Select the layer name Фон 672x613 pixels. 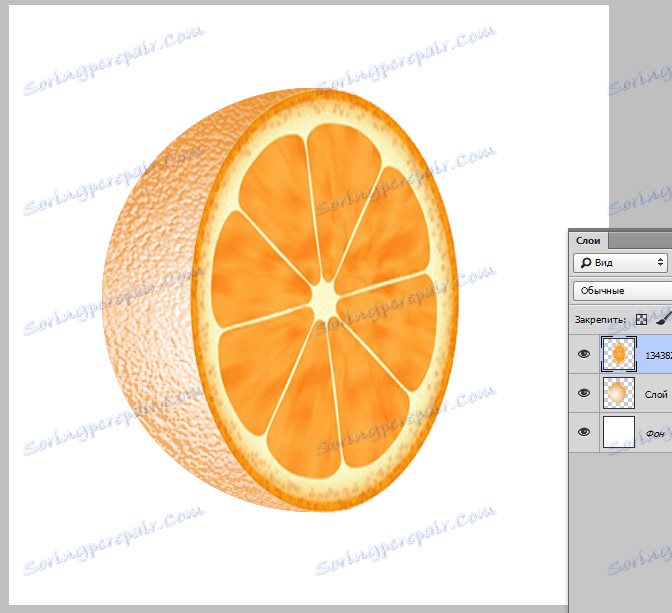tap(655, 434)
